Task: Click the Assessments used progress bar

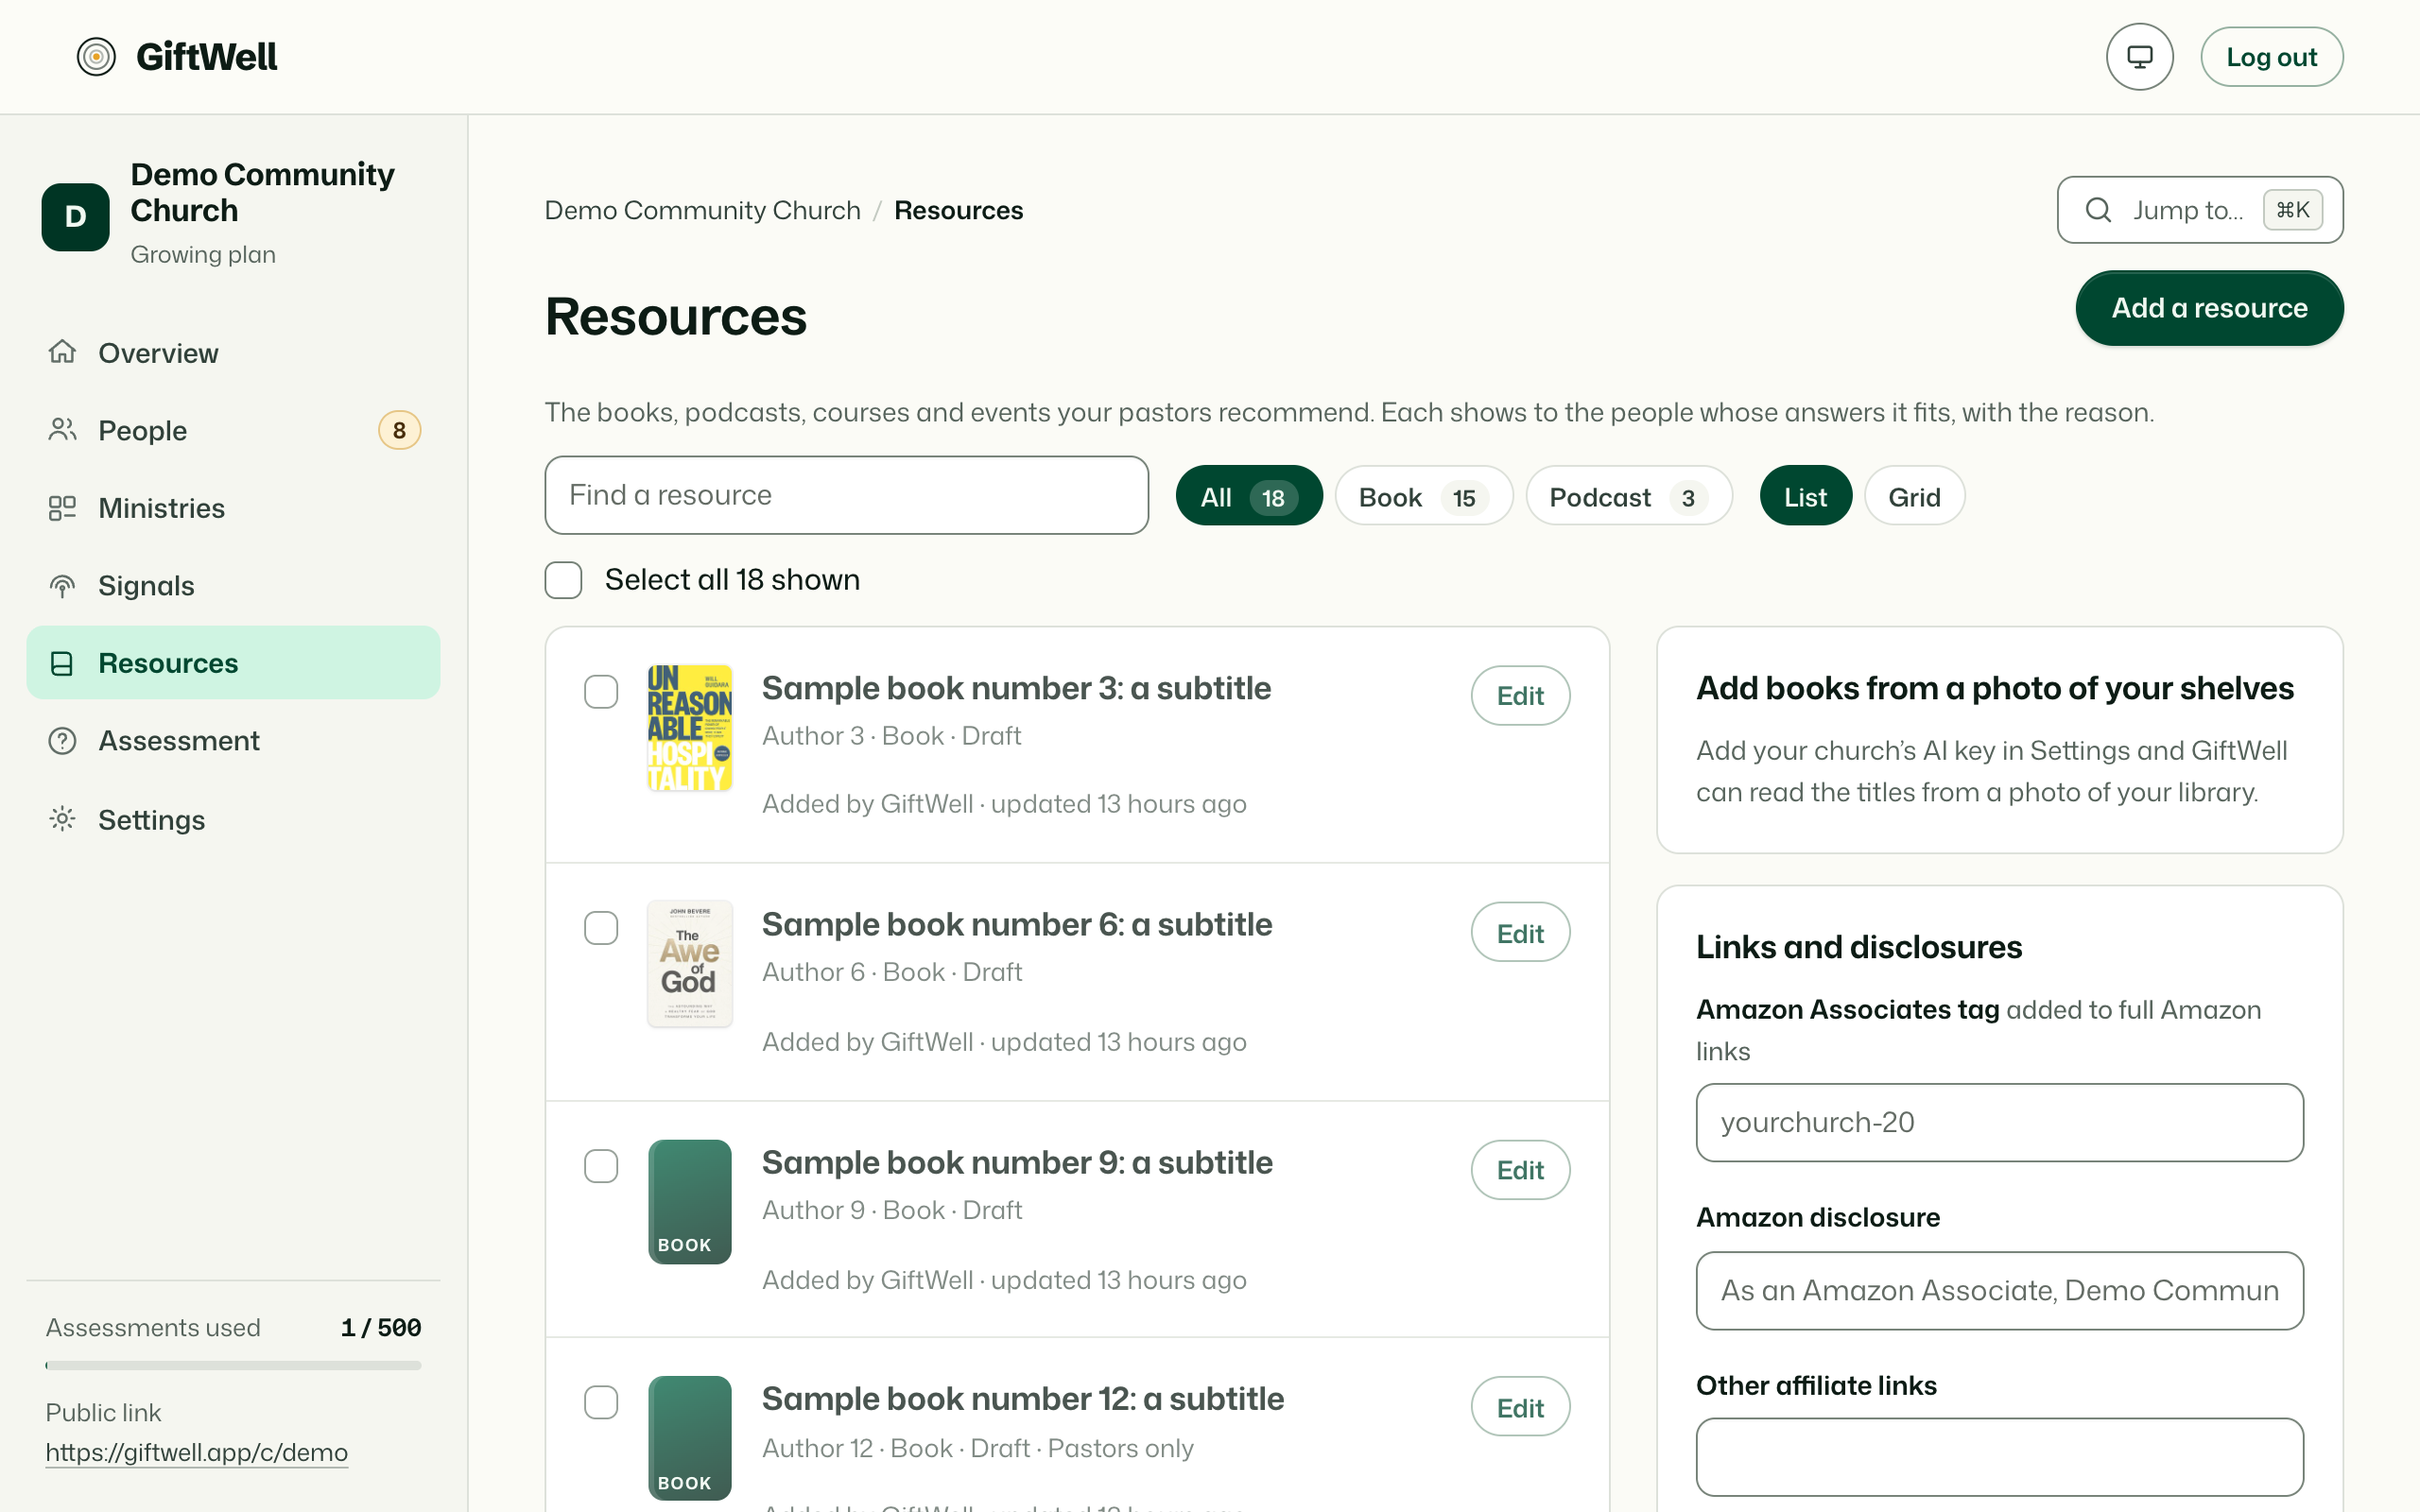Action: click(233, 1365)
